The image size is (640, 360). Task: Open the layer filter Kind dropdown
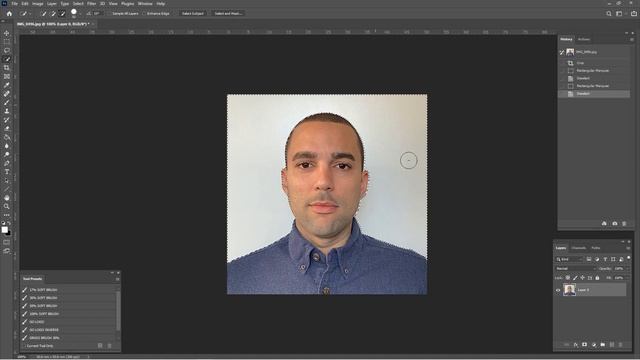tap(569, 259)
